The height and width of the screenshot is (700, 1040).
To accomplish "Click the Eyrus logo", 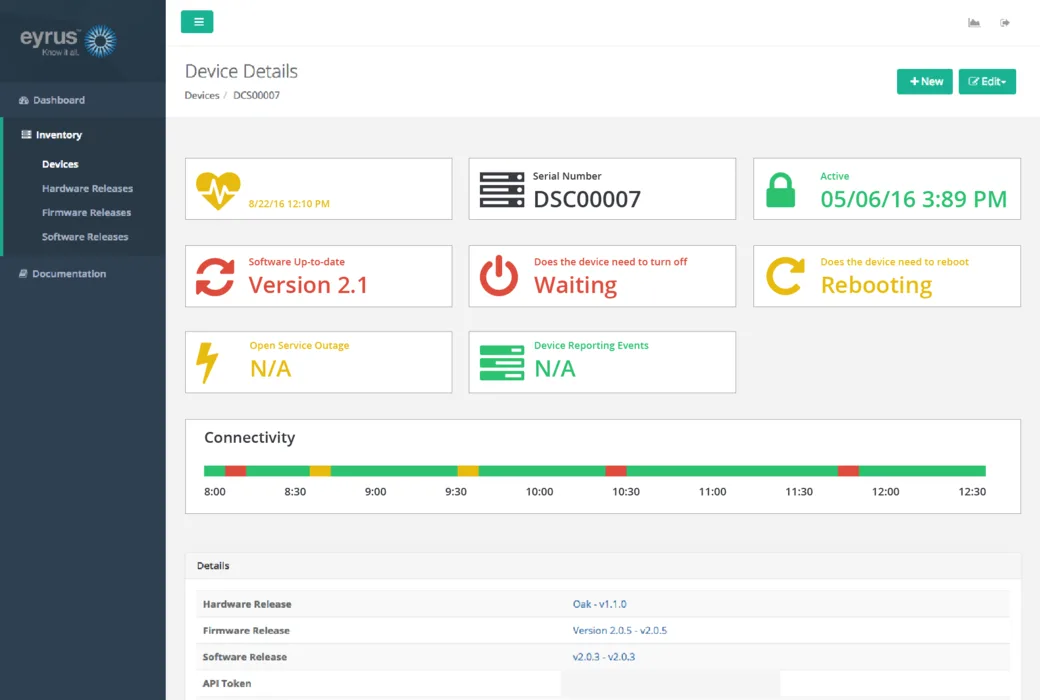I will coord(68,41).
